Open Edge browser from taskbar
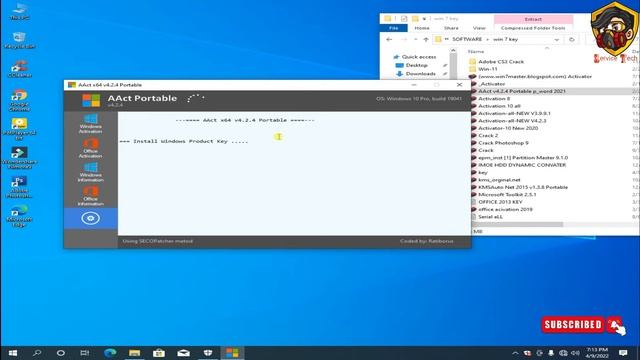This screenshot has height=360, width=640. [110, 353]
